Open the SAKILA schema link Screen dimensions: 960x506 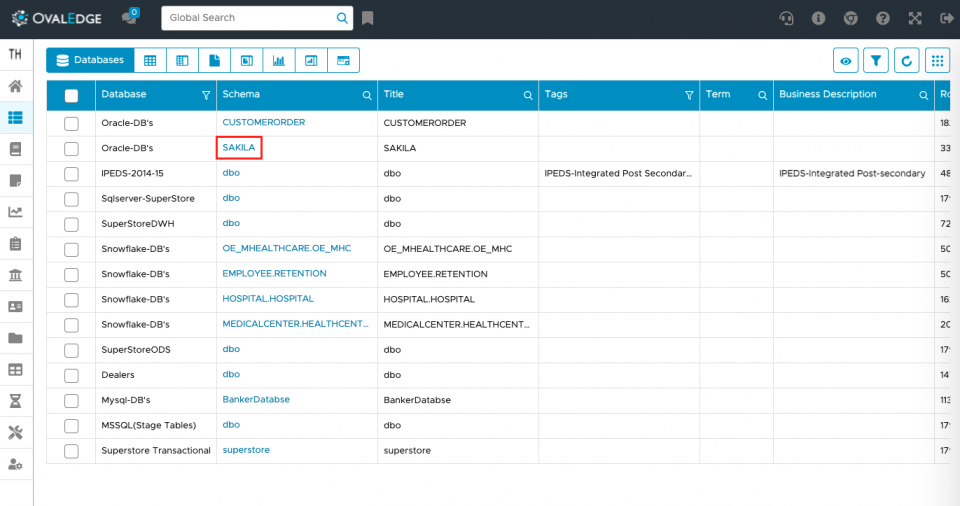tap(239, 148)
